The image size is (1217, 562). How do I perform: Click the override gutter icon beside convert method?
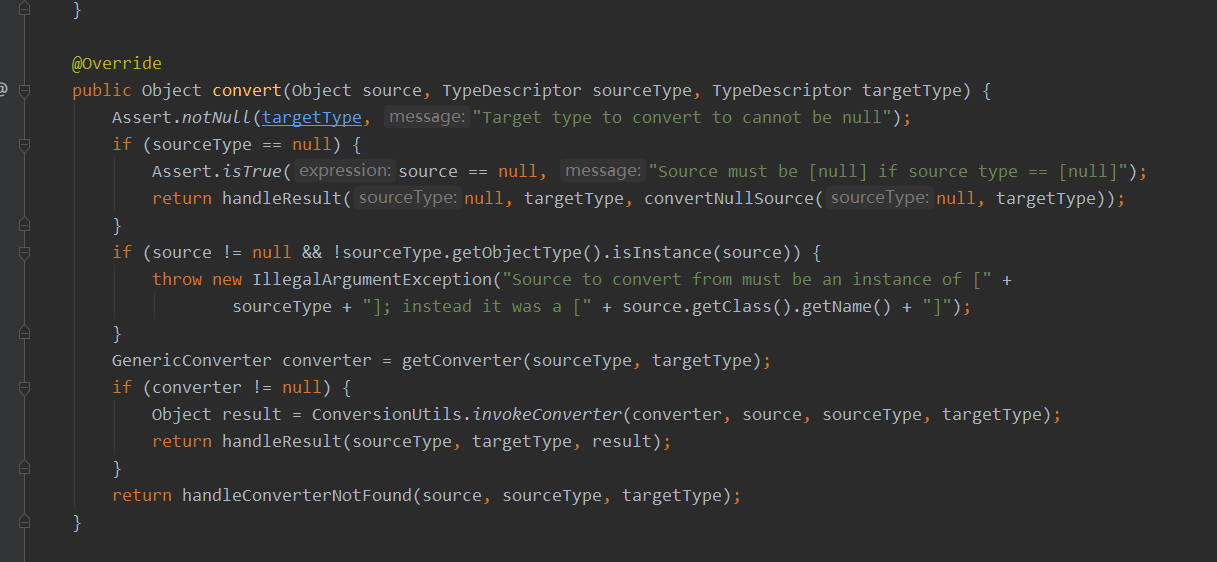click(3, 90)
